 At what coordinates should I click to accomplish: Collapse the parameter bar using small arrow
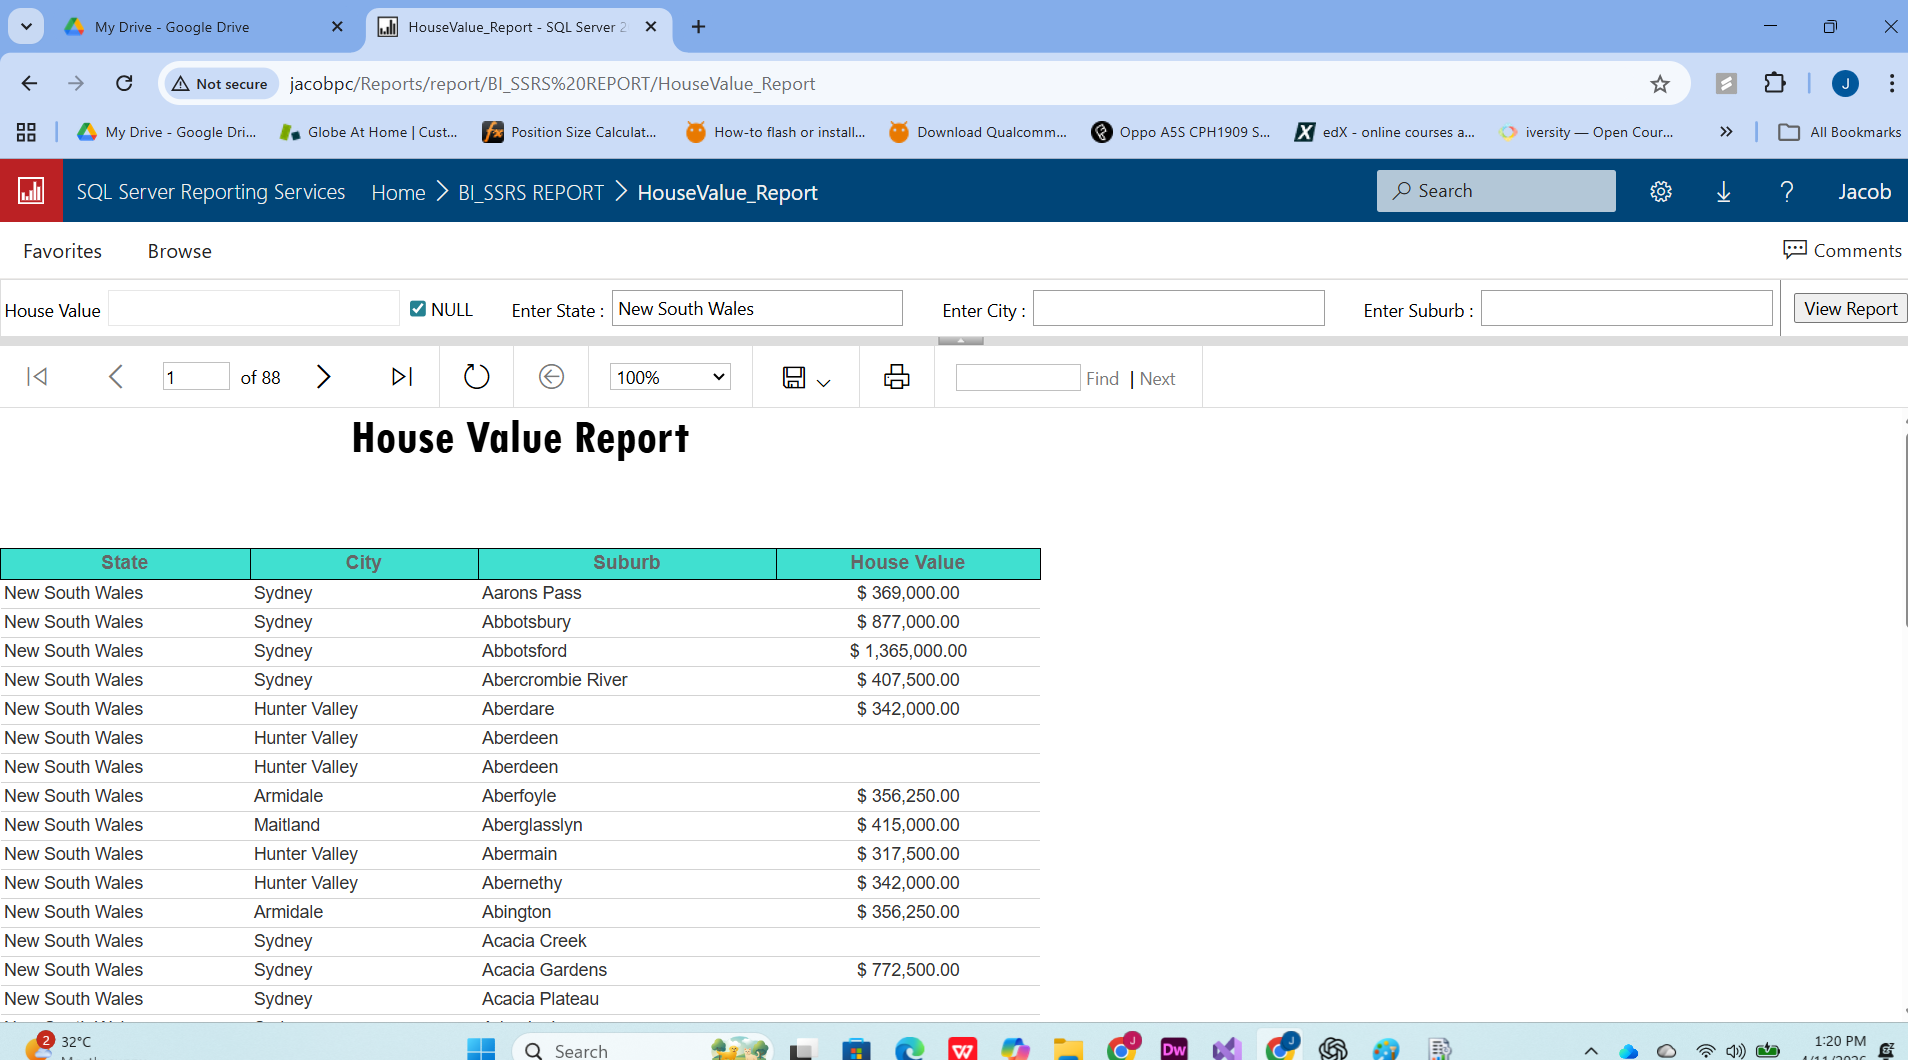[x=960, y=341]
